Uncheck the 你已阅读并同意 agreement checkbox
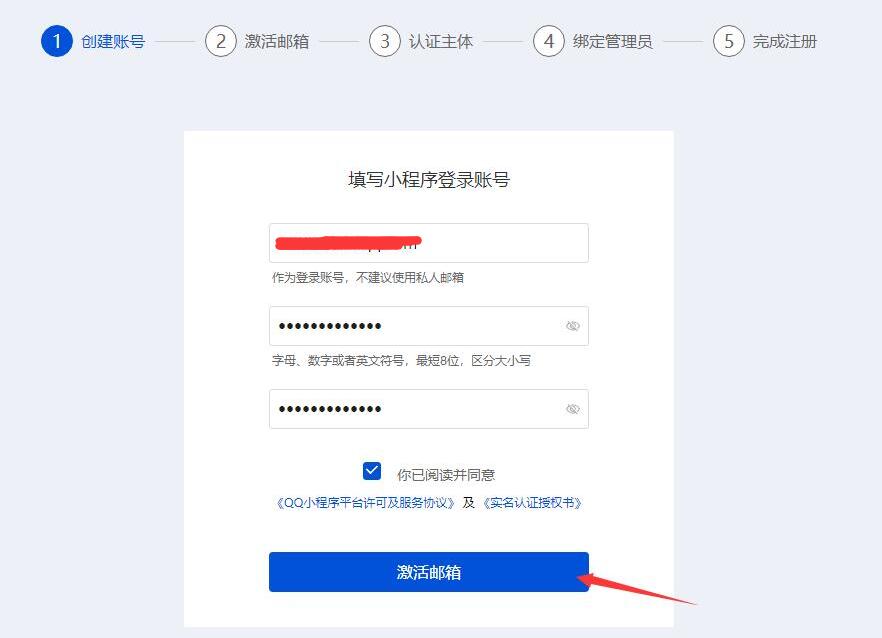Image resolution: width=882 pixels, height=638 pixels. click(372, 471)
